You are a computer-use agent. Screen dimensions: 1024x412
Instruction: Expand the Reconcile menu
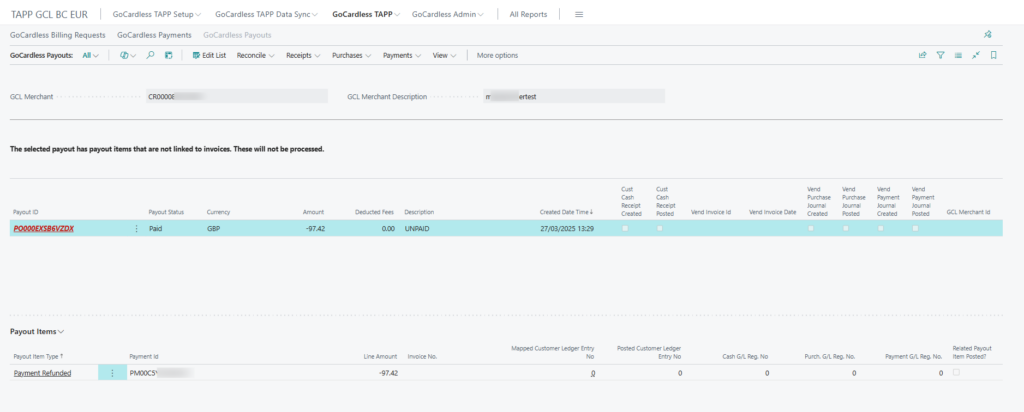(255, 55)
